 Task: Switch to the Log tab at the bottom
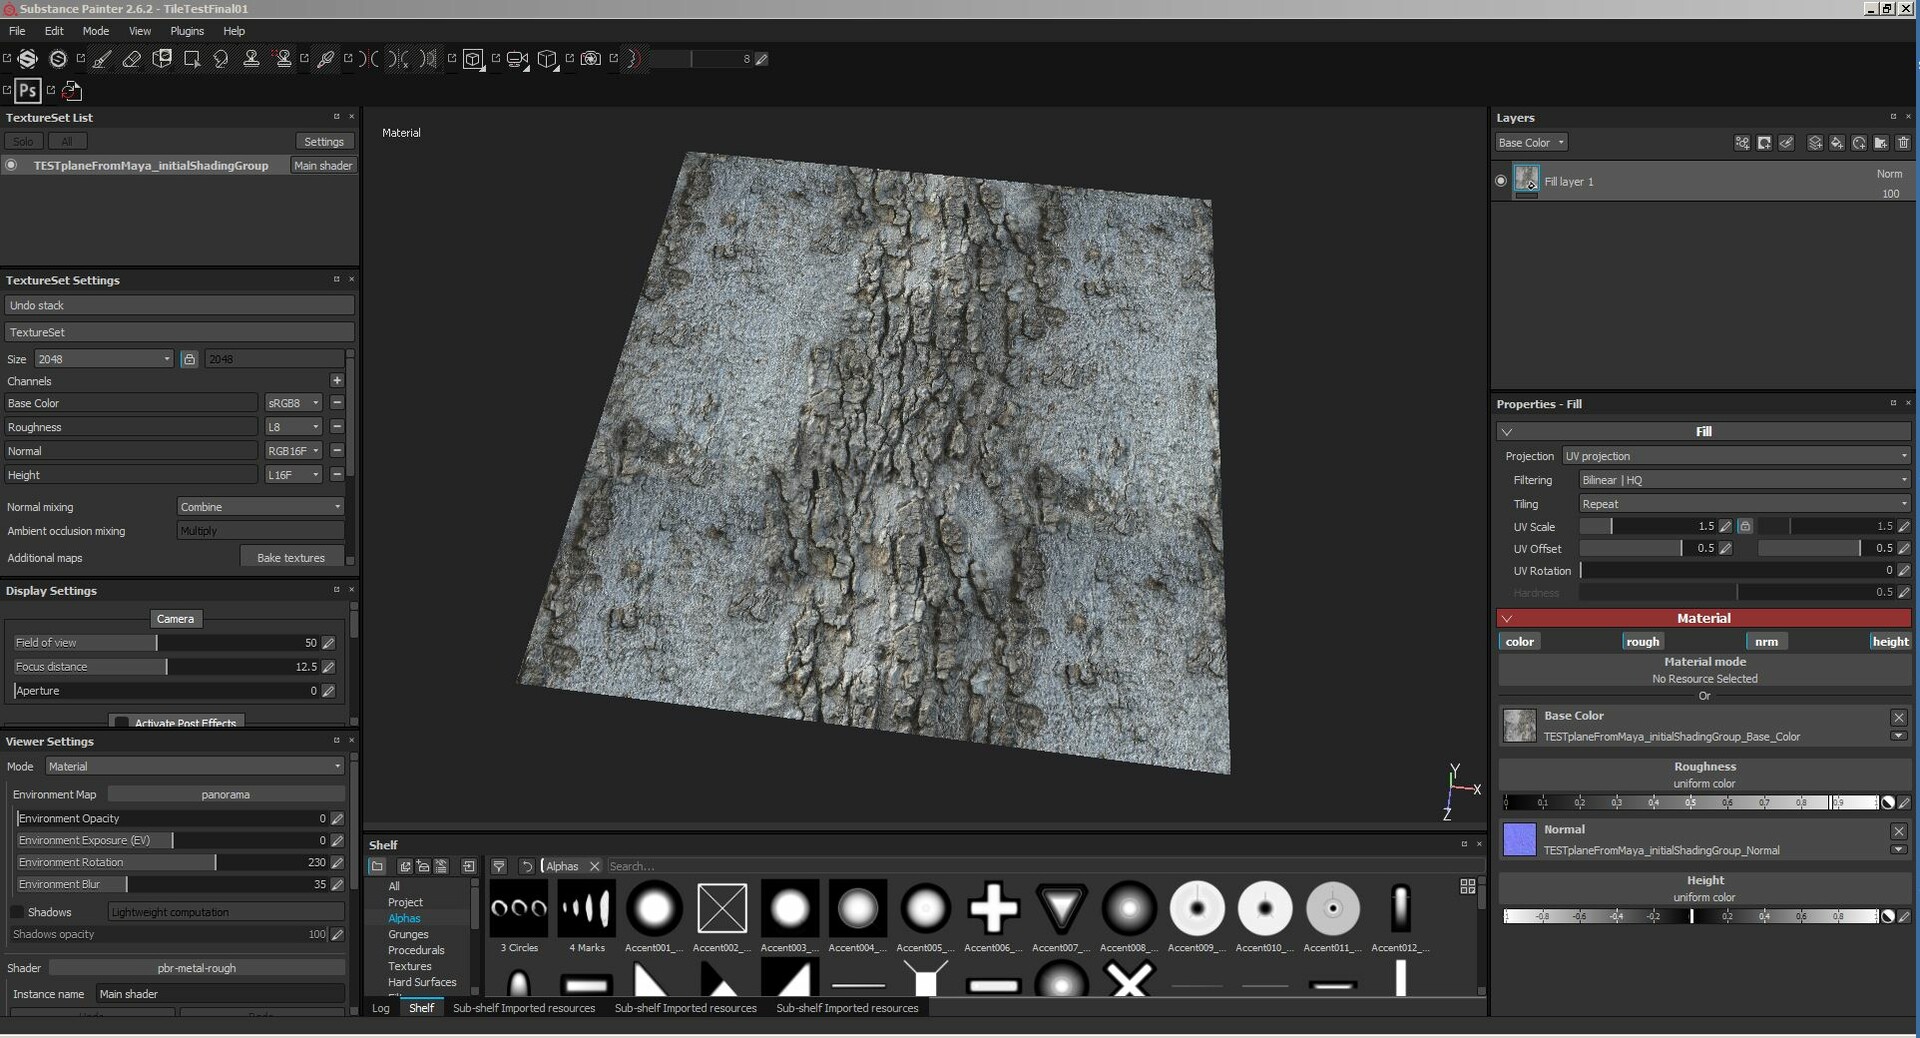click(x=381, y=1009)
